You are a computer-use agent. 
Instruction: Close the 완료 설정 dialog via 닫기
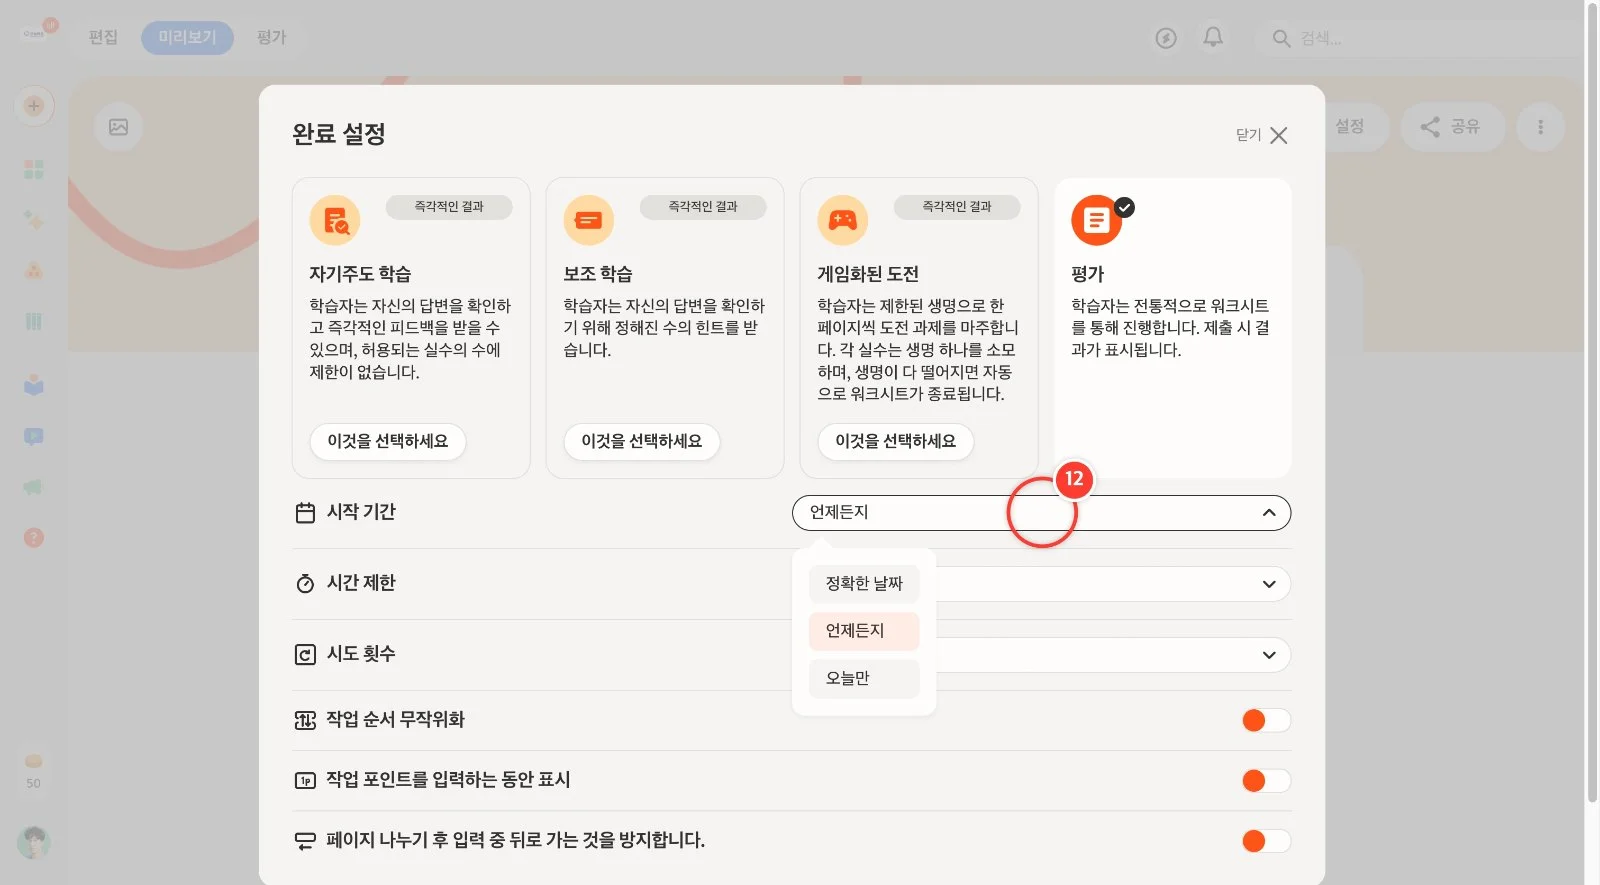(1262, 135)
